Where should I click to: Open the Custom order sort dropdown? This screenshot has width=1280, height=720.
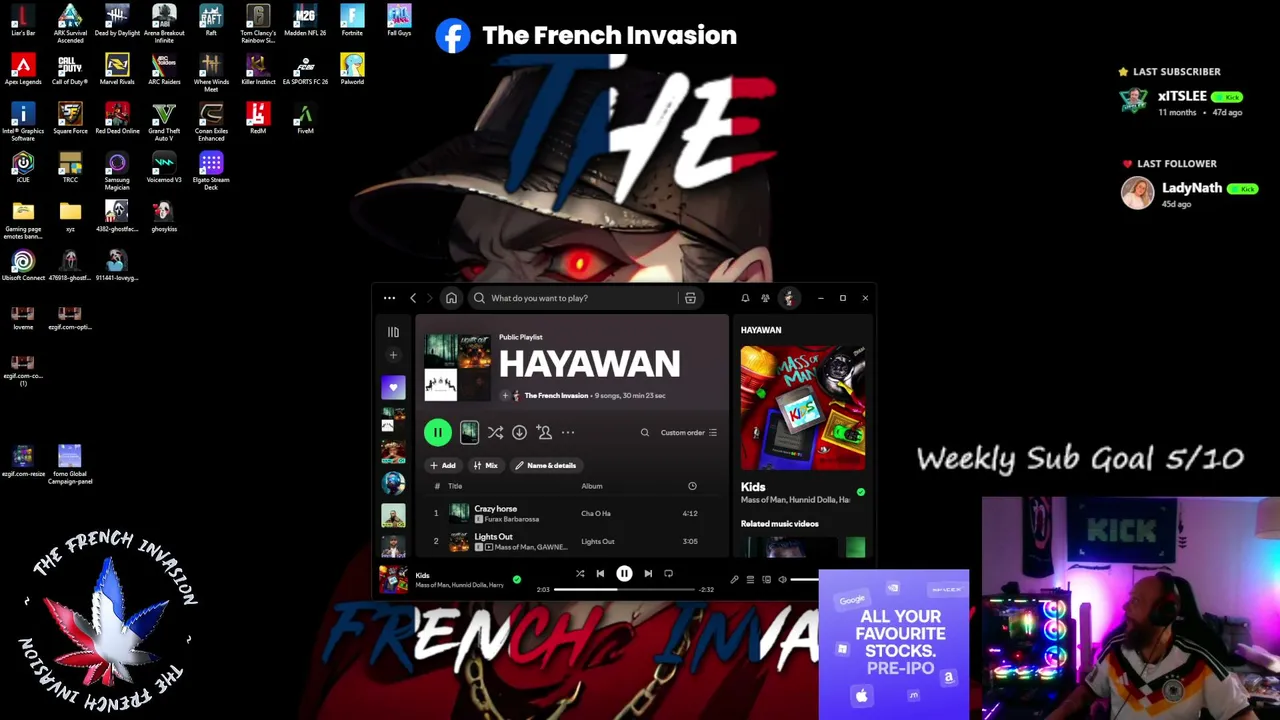[x=689, y=433]
